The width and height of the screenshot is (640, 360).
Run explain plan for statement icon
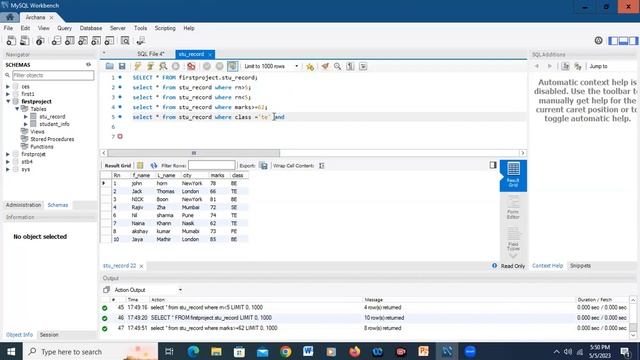pos(163,66)
